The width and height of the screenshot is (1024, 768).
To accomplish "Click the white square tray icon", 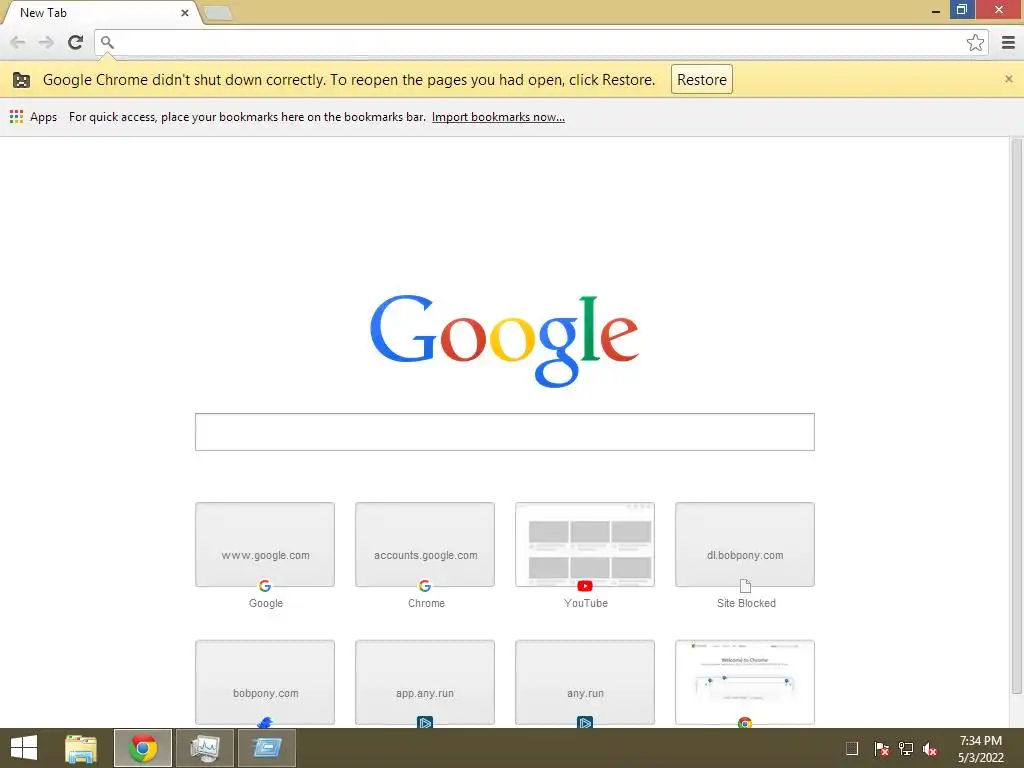I will (852, 748).
